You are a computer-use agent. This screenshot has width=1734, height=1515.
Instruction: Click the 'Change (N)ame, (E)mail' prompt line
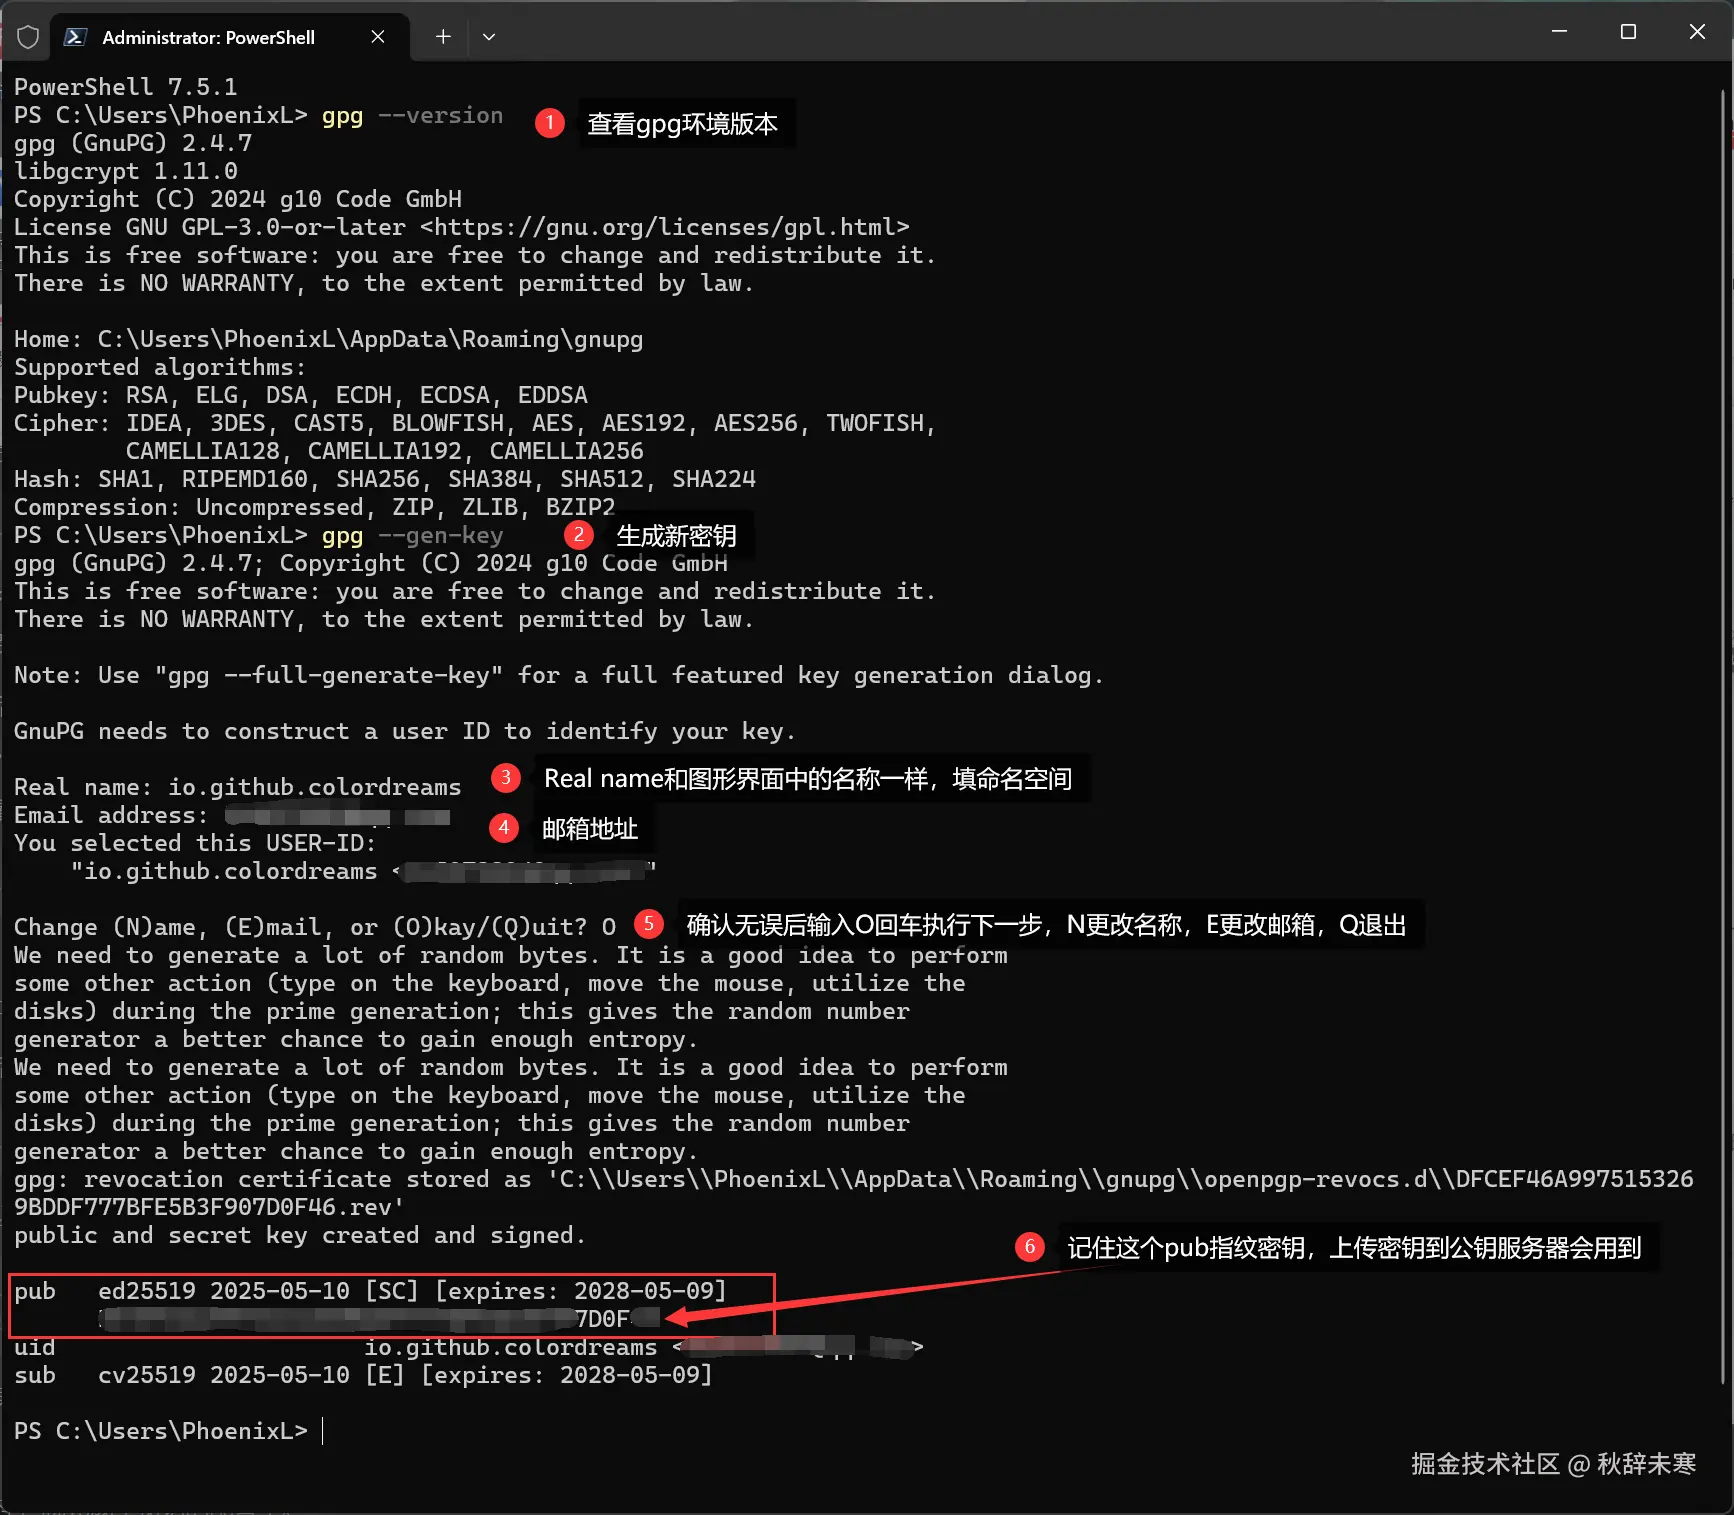(x=315, y=927)
